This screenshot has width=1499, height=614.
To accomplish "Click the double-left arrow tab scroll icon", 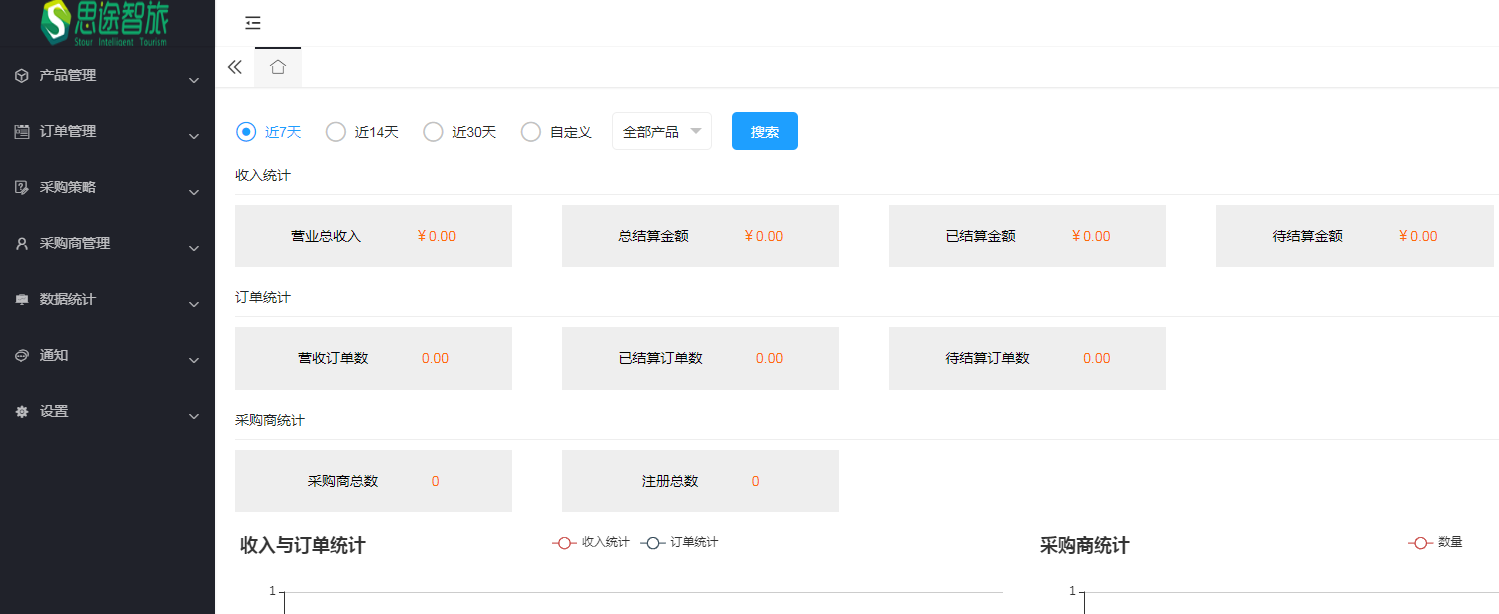I will click(x=235, y=67).
